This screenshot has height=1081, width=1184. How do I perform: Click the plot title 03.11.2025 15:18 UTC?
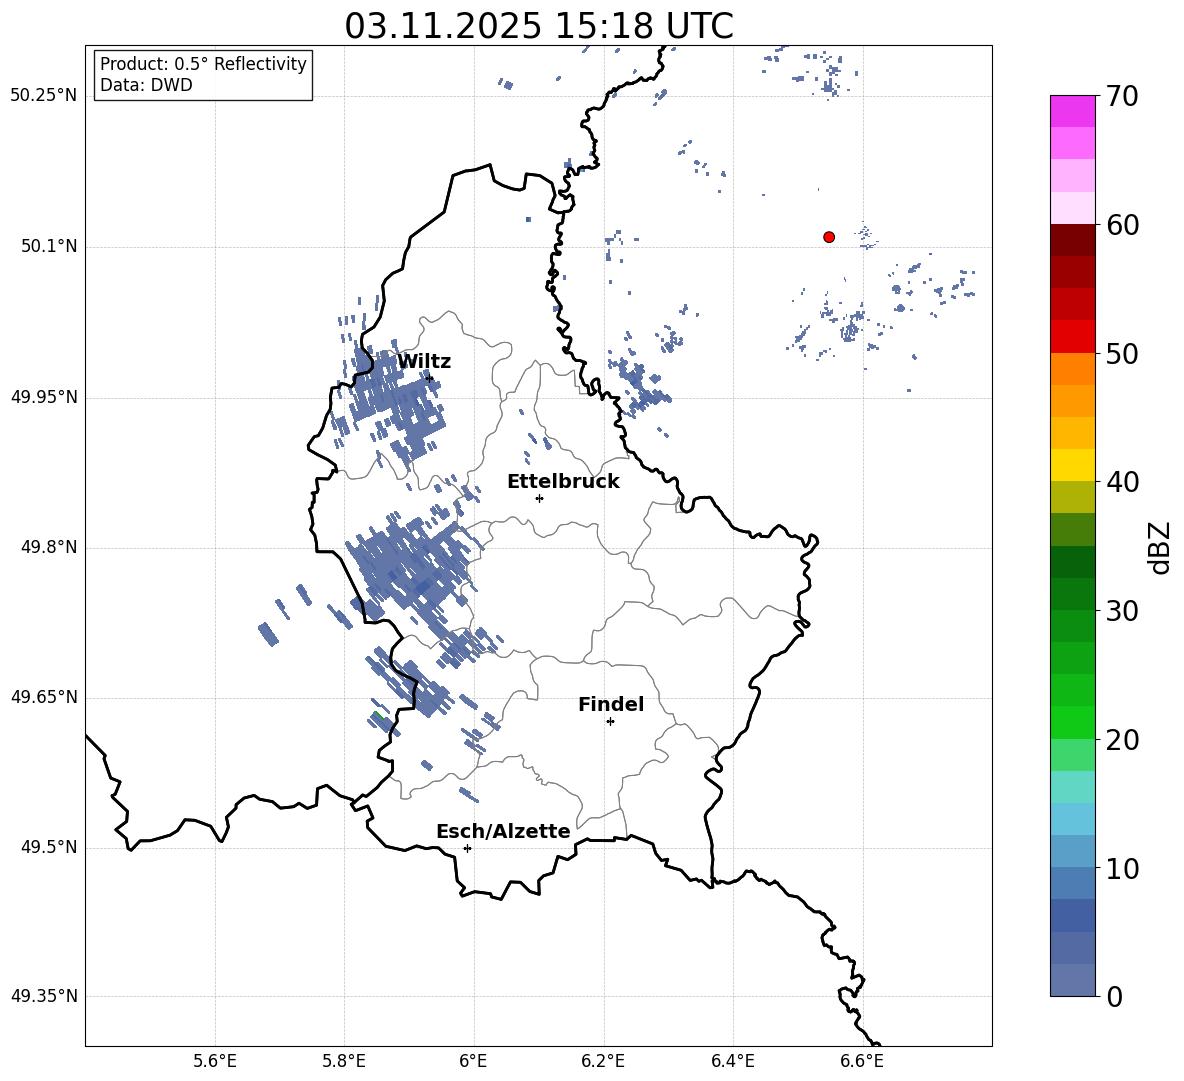[539, 26]
